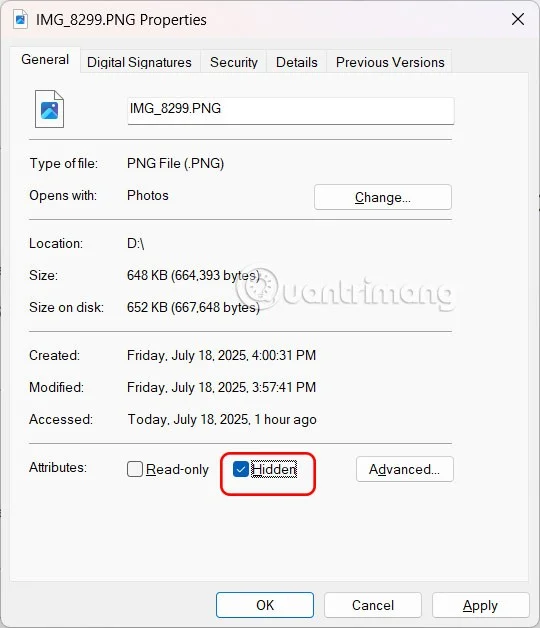The width and height of the screenshot is (540, 628).
Task: Click the size value '648 KB (664,393 bytes)'
Action: 193,276
